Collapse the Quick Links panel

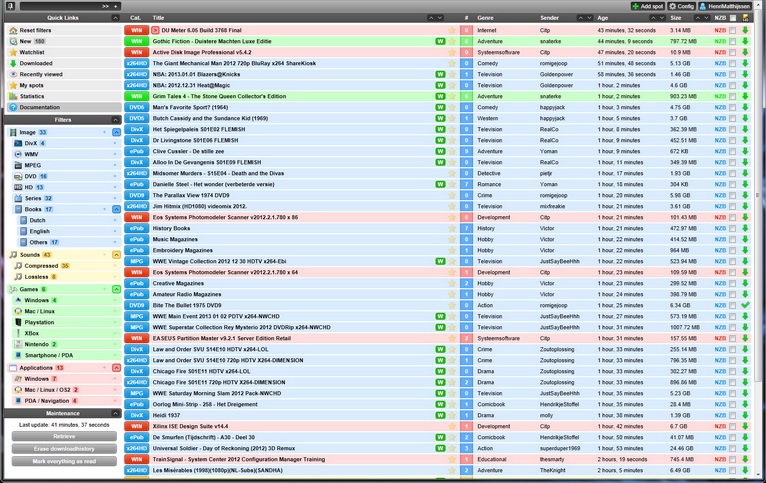coord(116,18)
